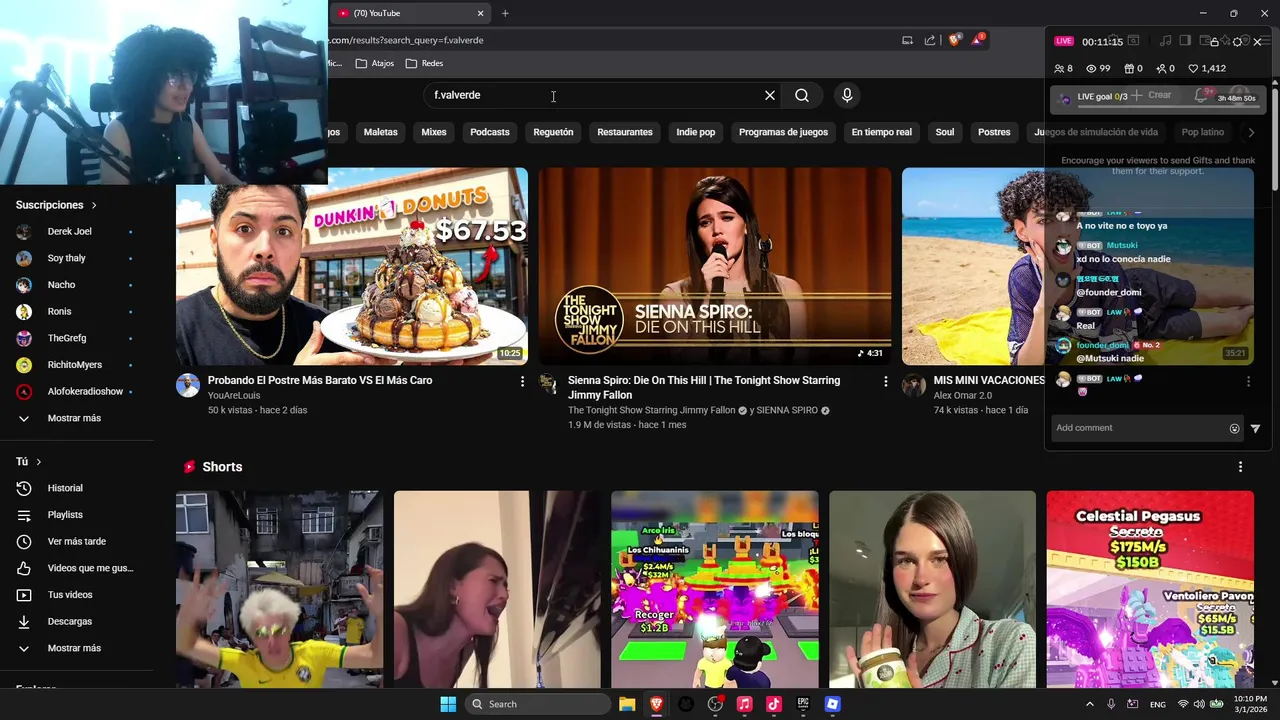Open The Tonight Show Starring Jimmy Fallon channel
Screen dimensions: 1280x720
[652, 411]
